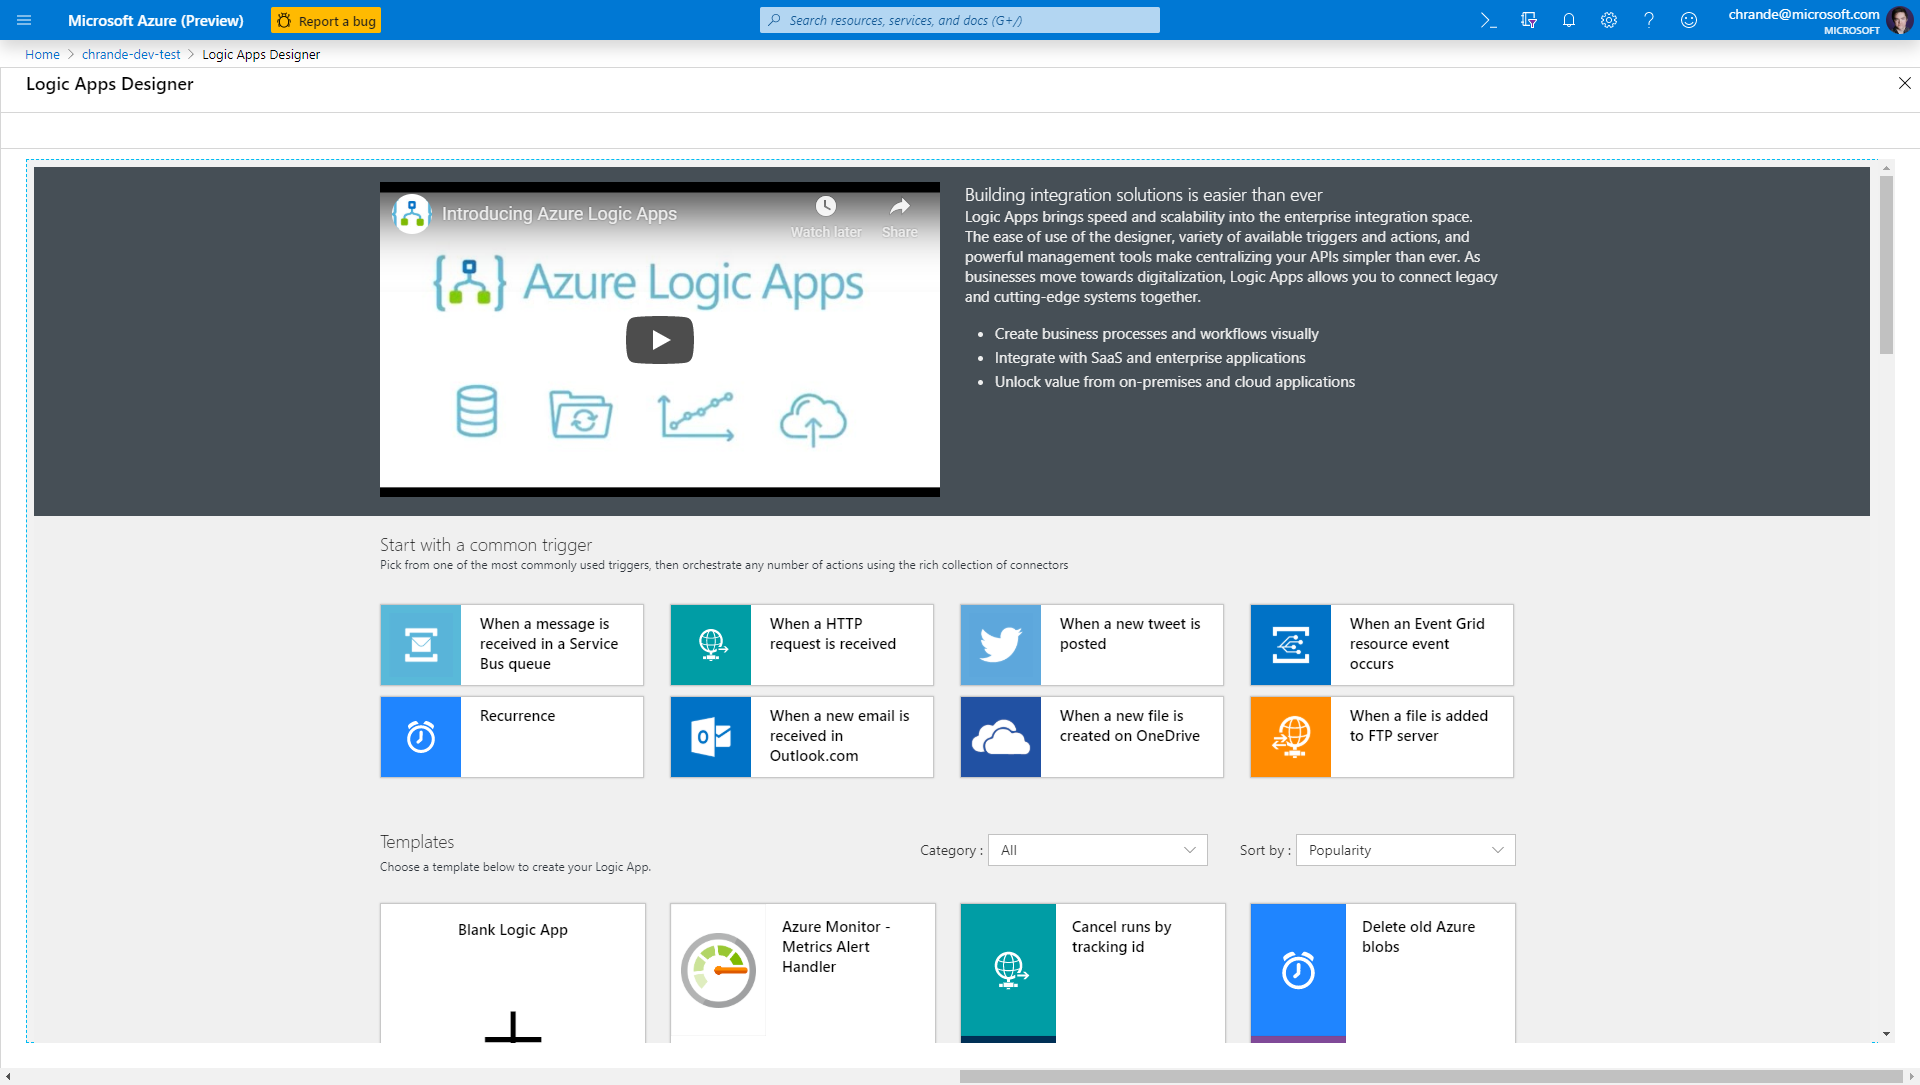Select the FTP server trigger icon
This screenshot has height=1085, width=1920.
pos(1291,737)
